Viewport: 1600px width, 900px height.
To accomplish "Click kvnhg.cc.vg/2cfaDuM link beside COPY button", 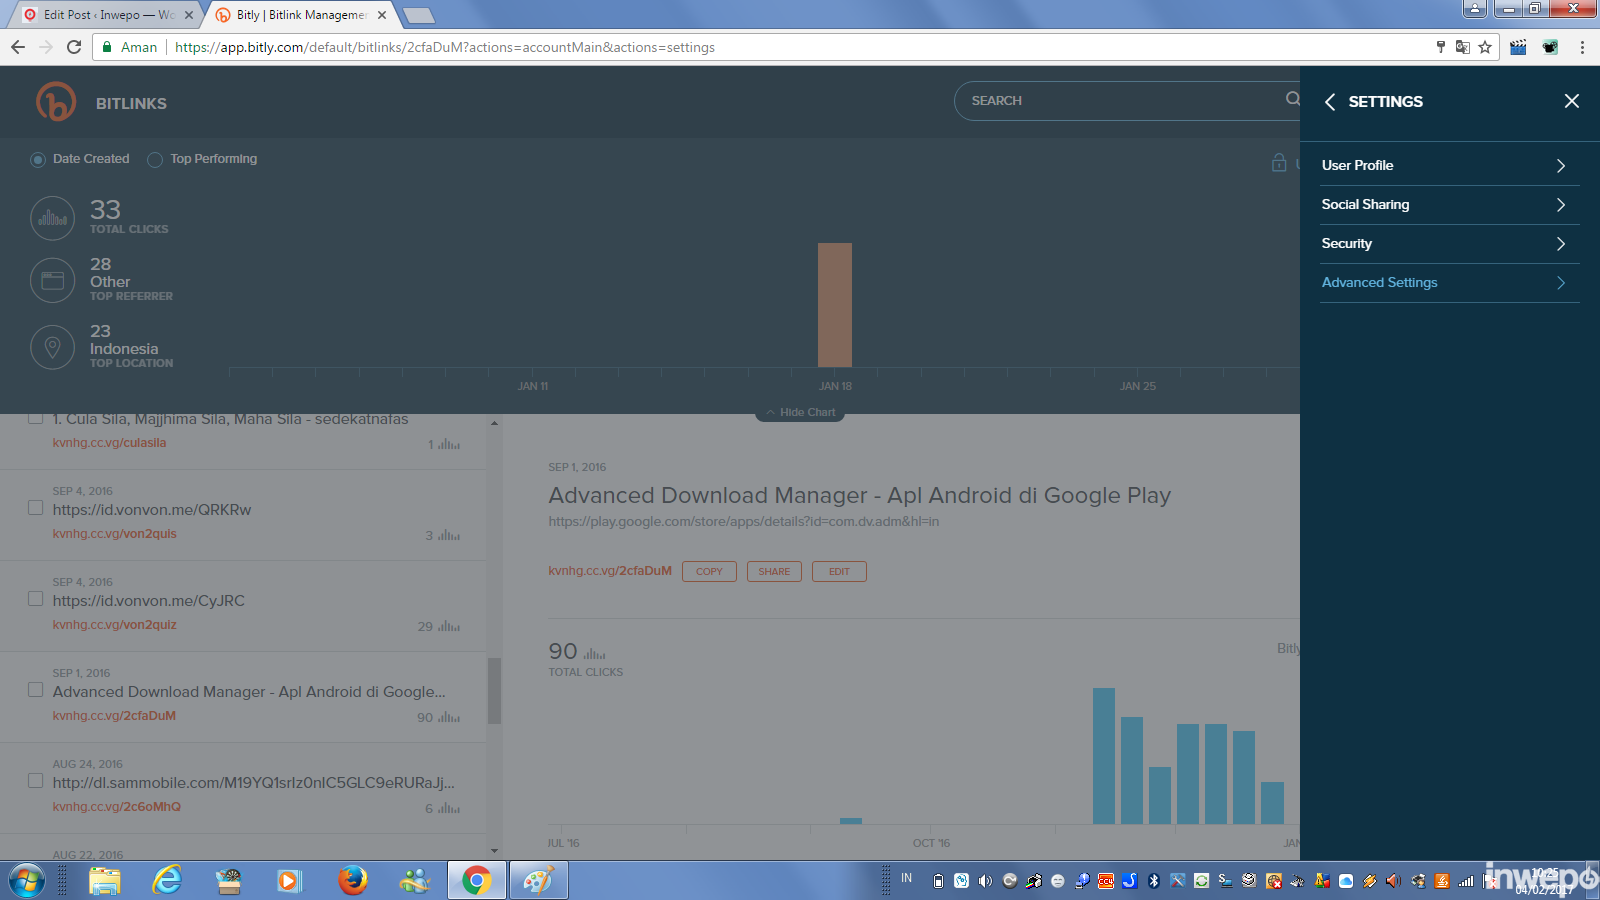I will [x=610, y=571].
